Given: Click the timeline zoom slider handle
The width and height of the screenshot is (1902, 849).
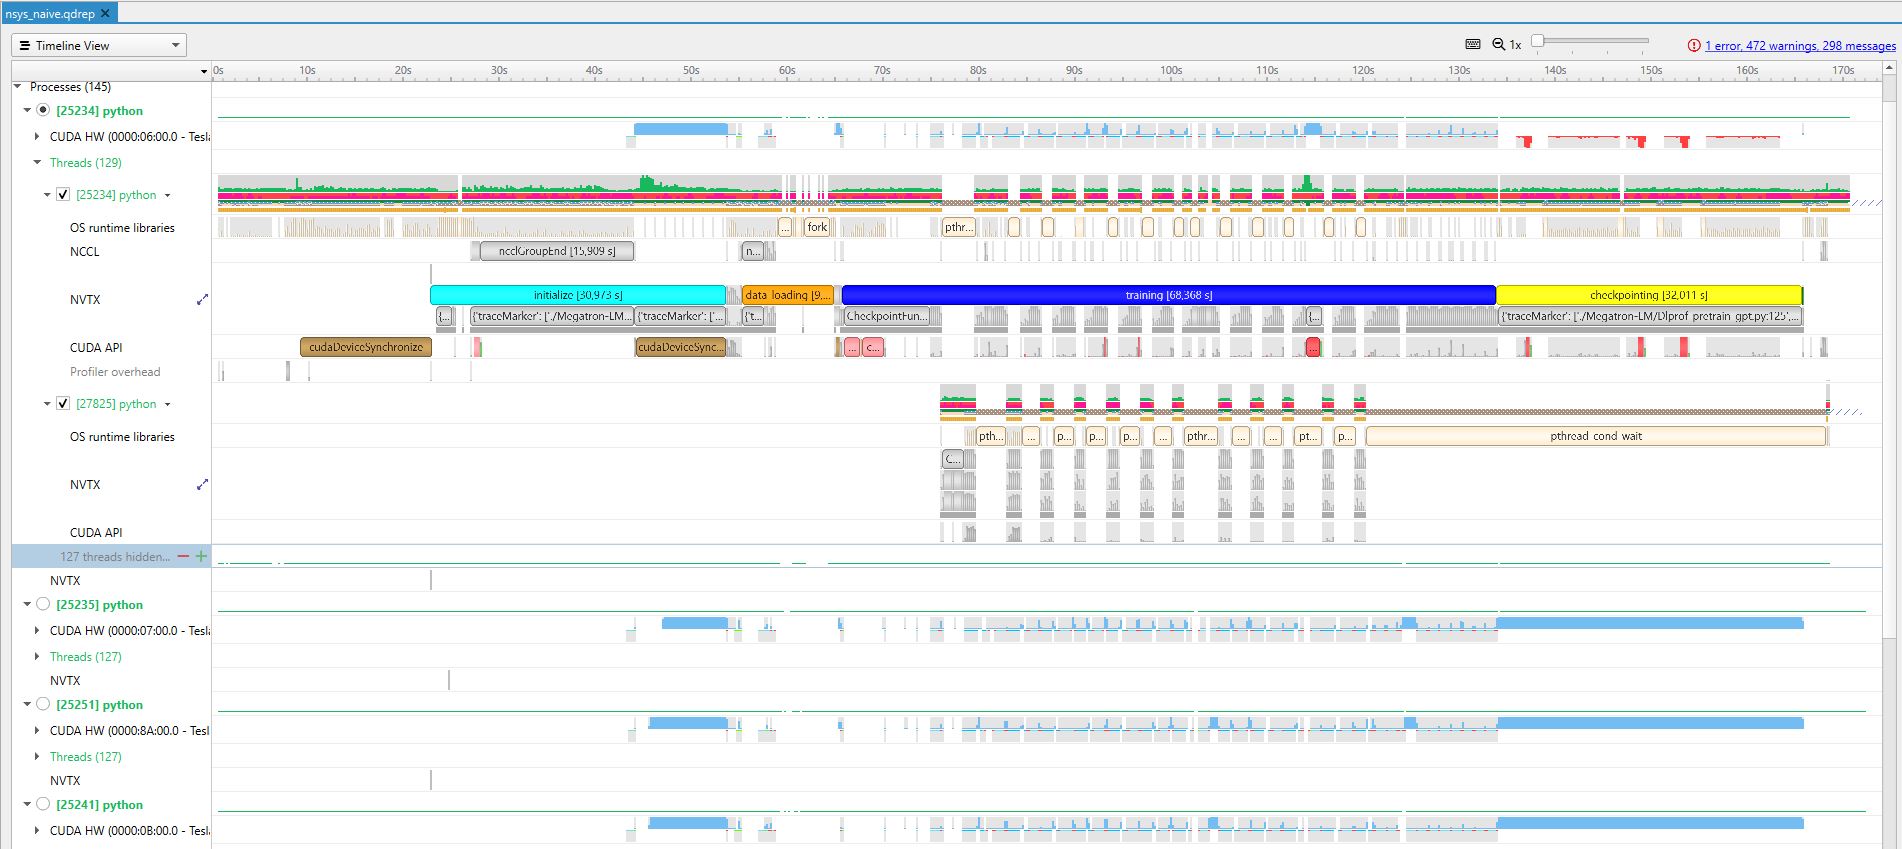Looking at the screenshot, I should tap(1538, 40).
